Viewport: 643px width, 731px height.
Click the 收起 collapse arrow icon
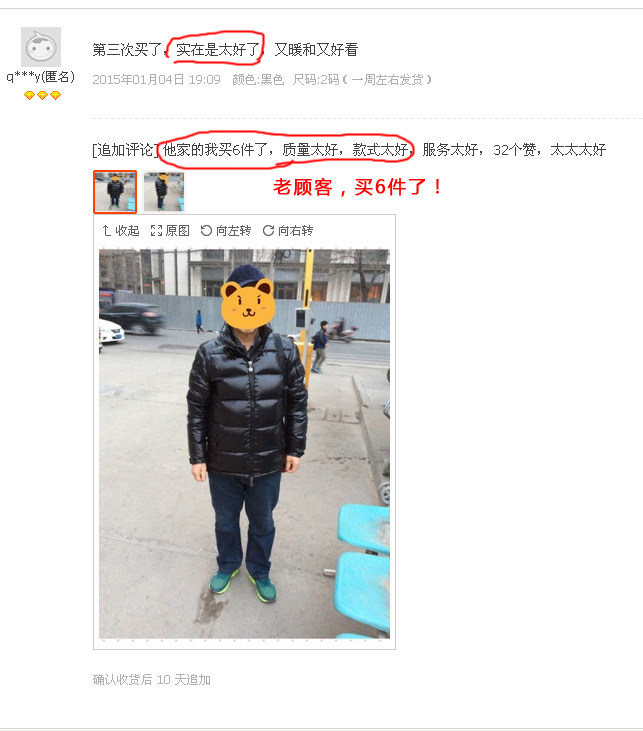coord(106,230)
